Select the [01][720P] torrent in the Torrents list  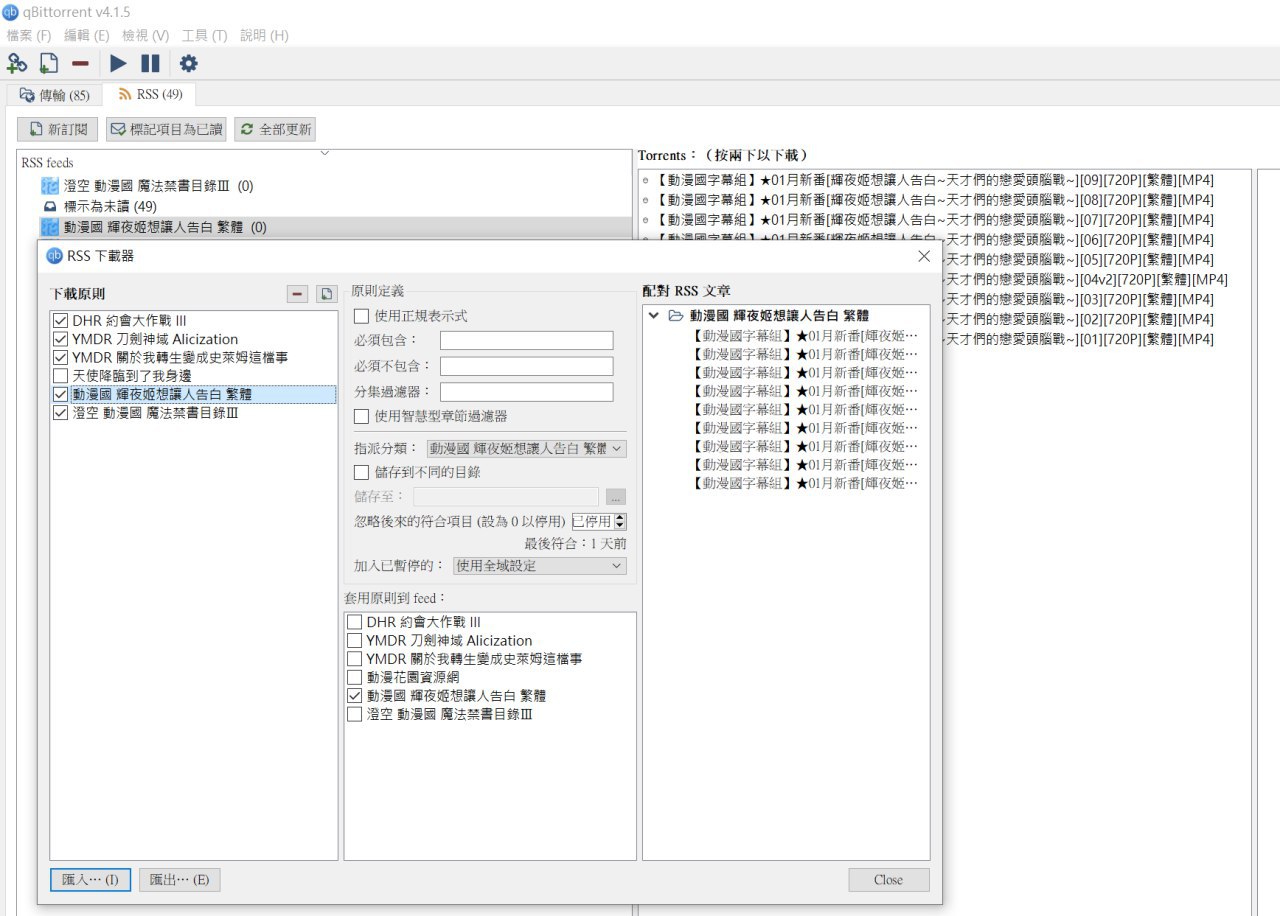pos(1096,340)
